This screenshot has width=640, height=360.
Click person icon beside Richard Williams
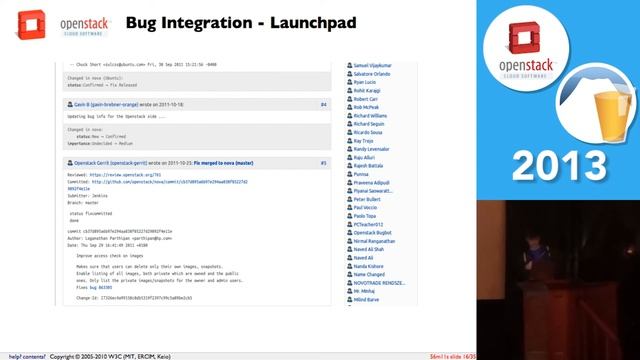pos(350,116)
